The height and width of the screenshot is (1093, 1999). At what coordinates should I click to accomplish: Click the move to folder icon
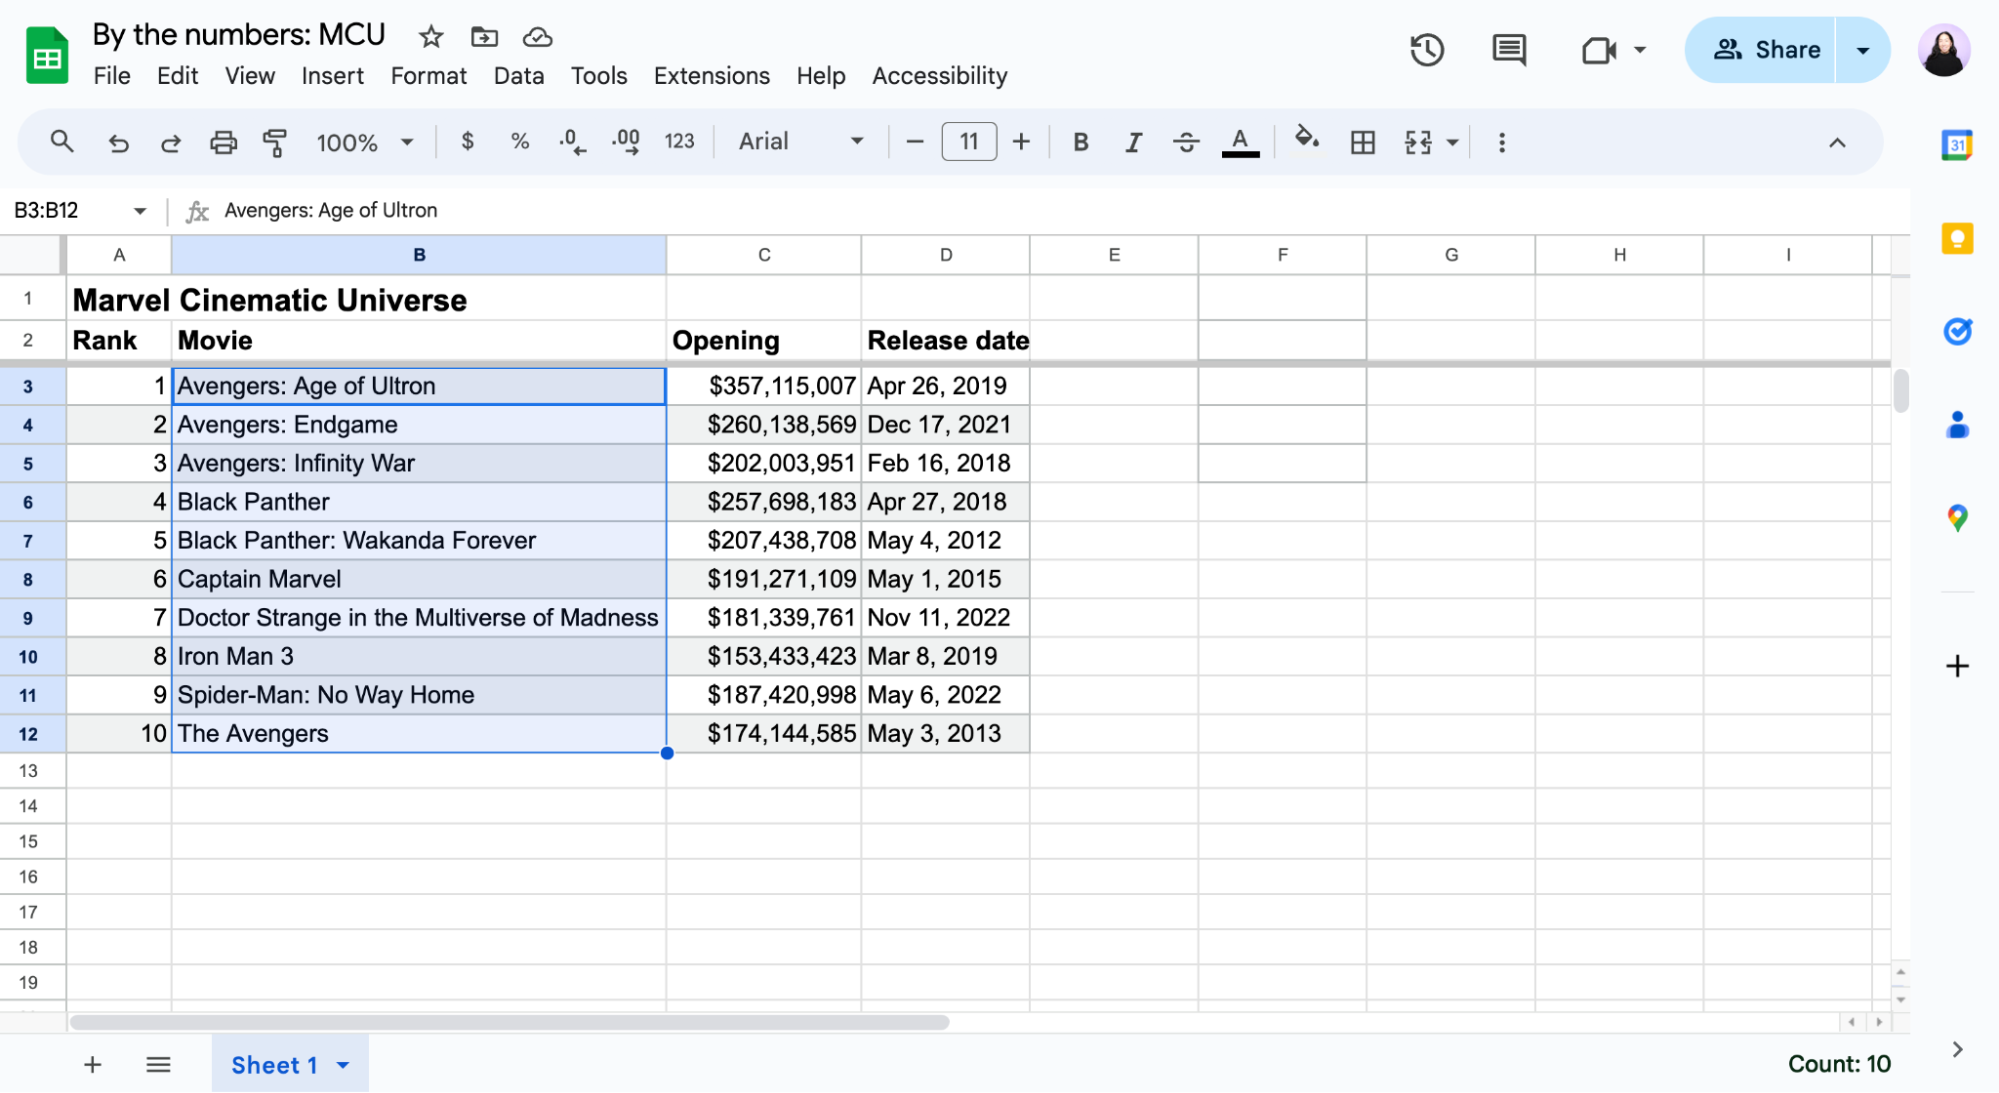click(484, 37)
